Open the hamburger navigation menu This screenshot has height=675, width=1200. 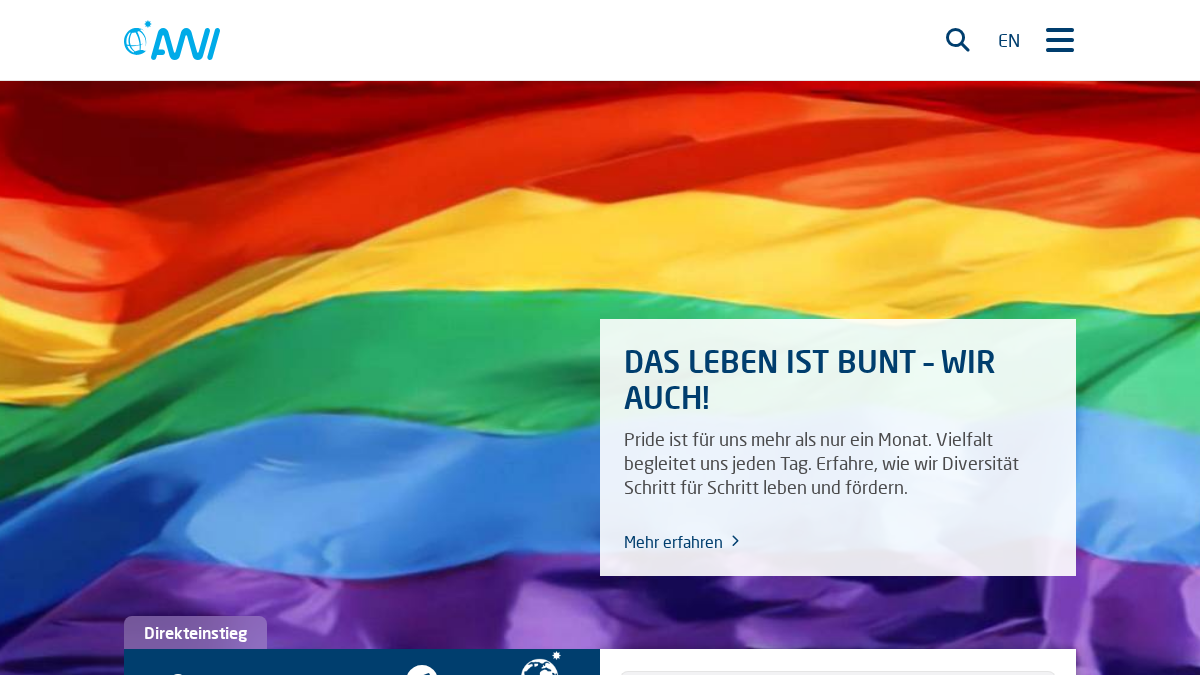point(1060,40)
